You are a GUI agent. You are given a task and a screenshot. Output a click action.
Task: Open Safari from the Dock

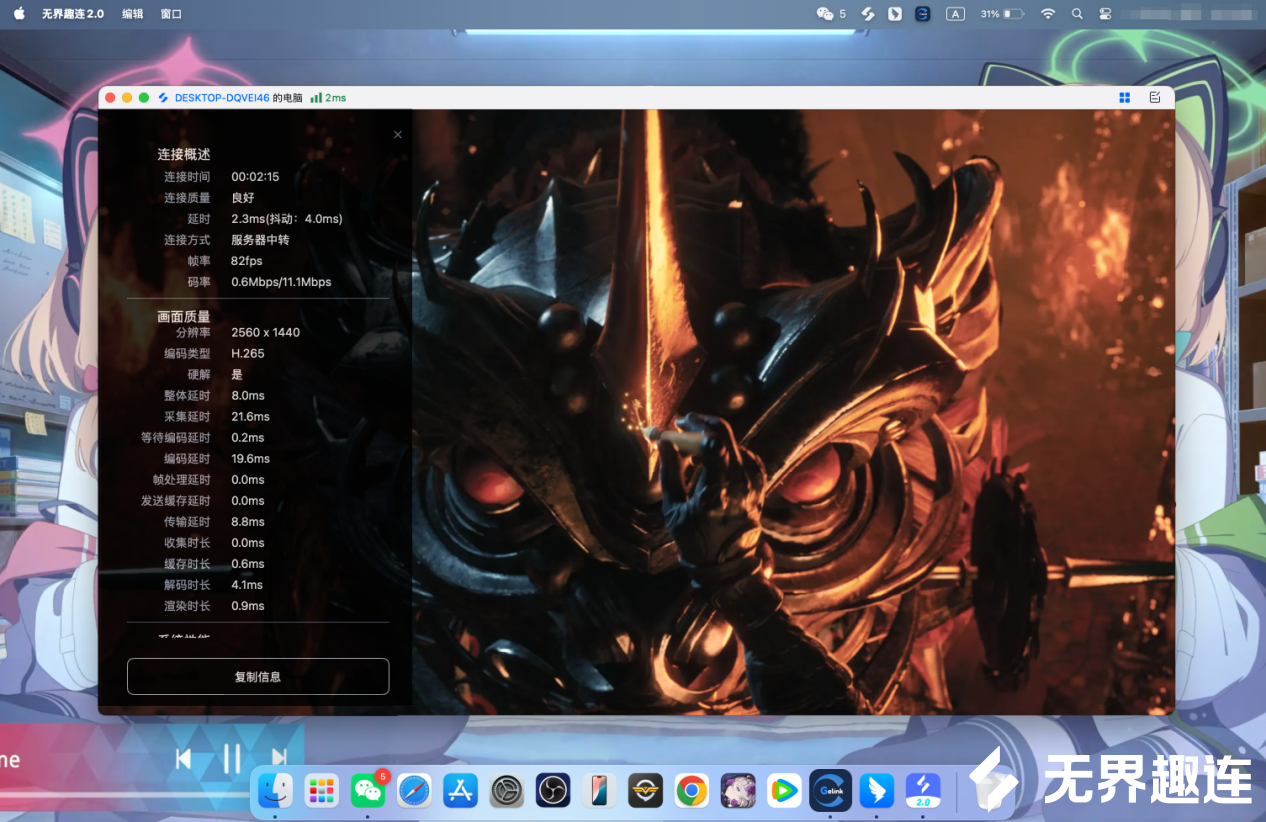click(414, 791)
